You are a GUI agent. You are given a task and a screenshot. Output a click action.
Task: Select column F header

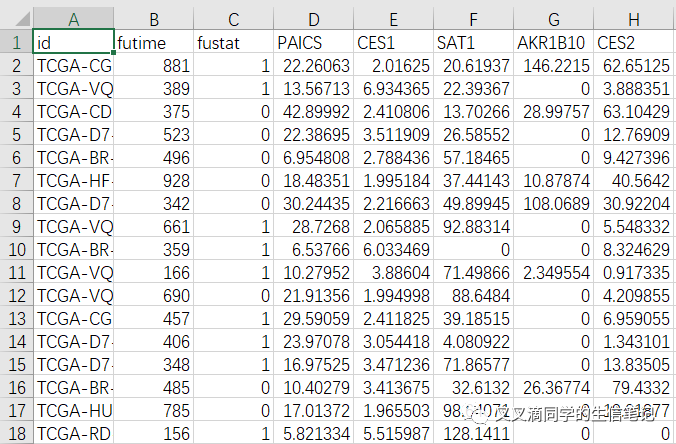click(473, 19)
